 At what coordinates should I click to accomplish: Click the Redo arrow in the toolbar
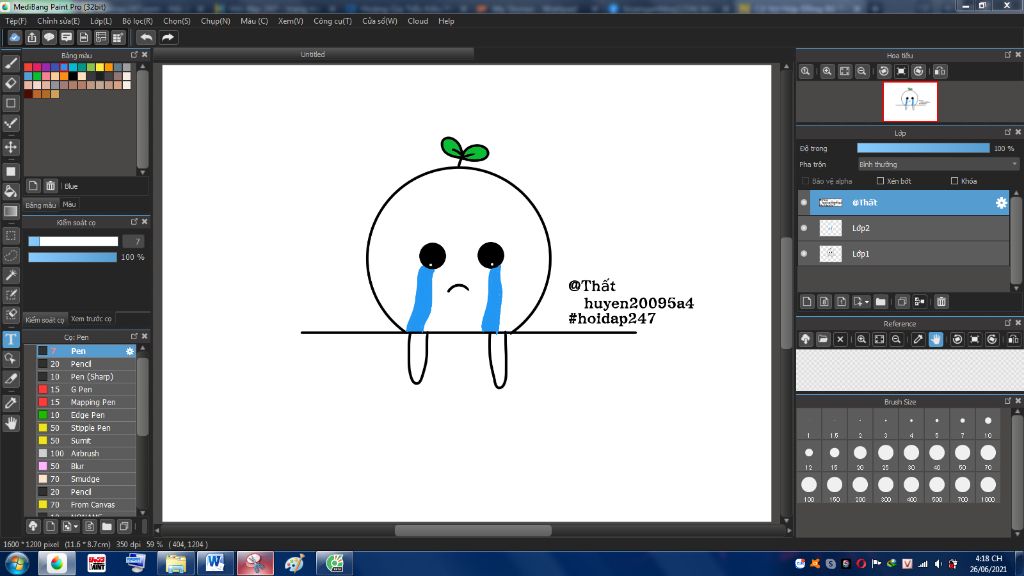tap(168, 37)
